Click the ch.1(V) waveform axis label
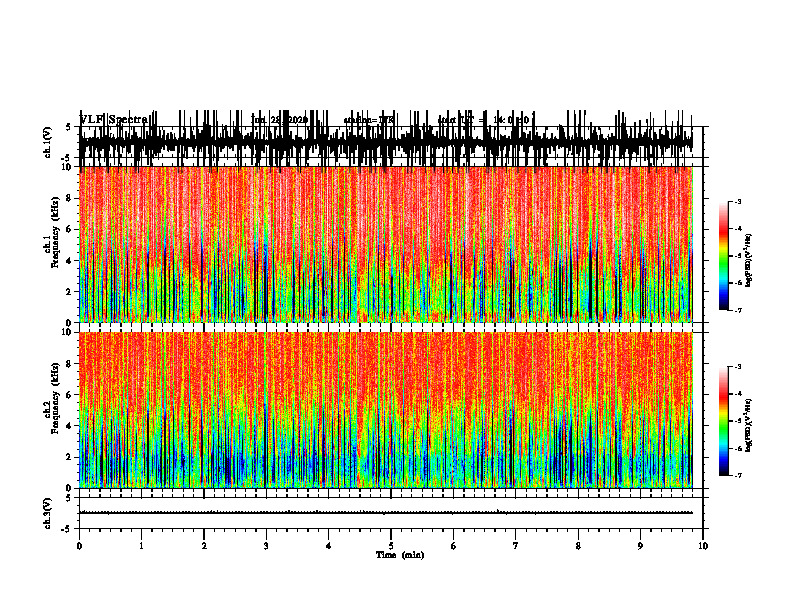Viewport: 792px width, 612px height. [48, 142]
